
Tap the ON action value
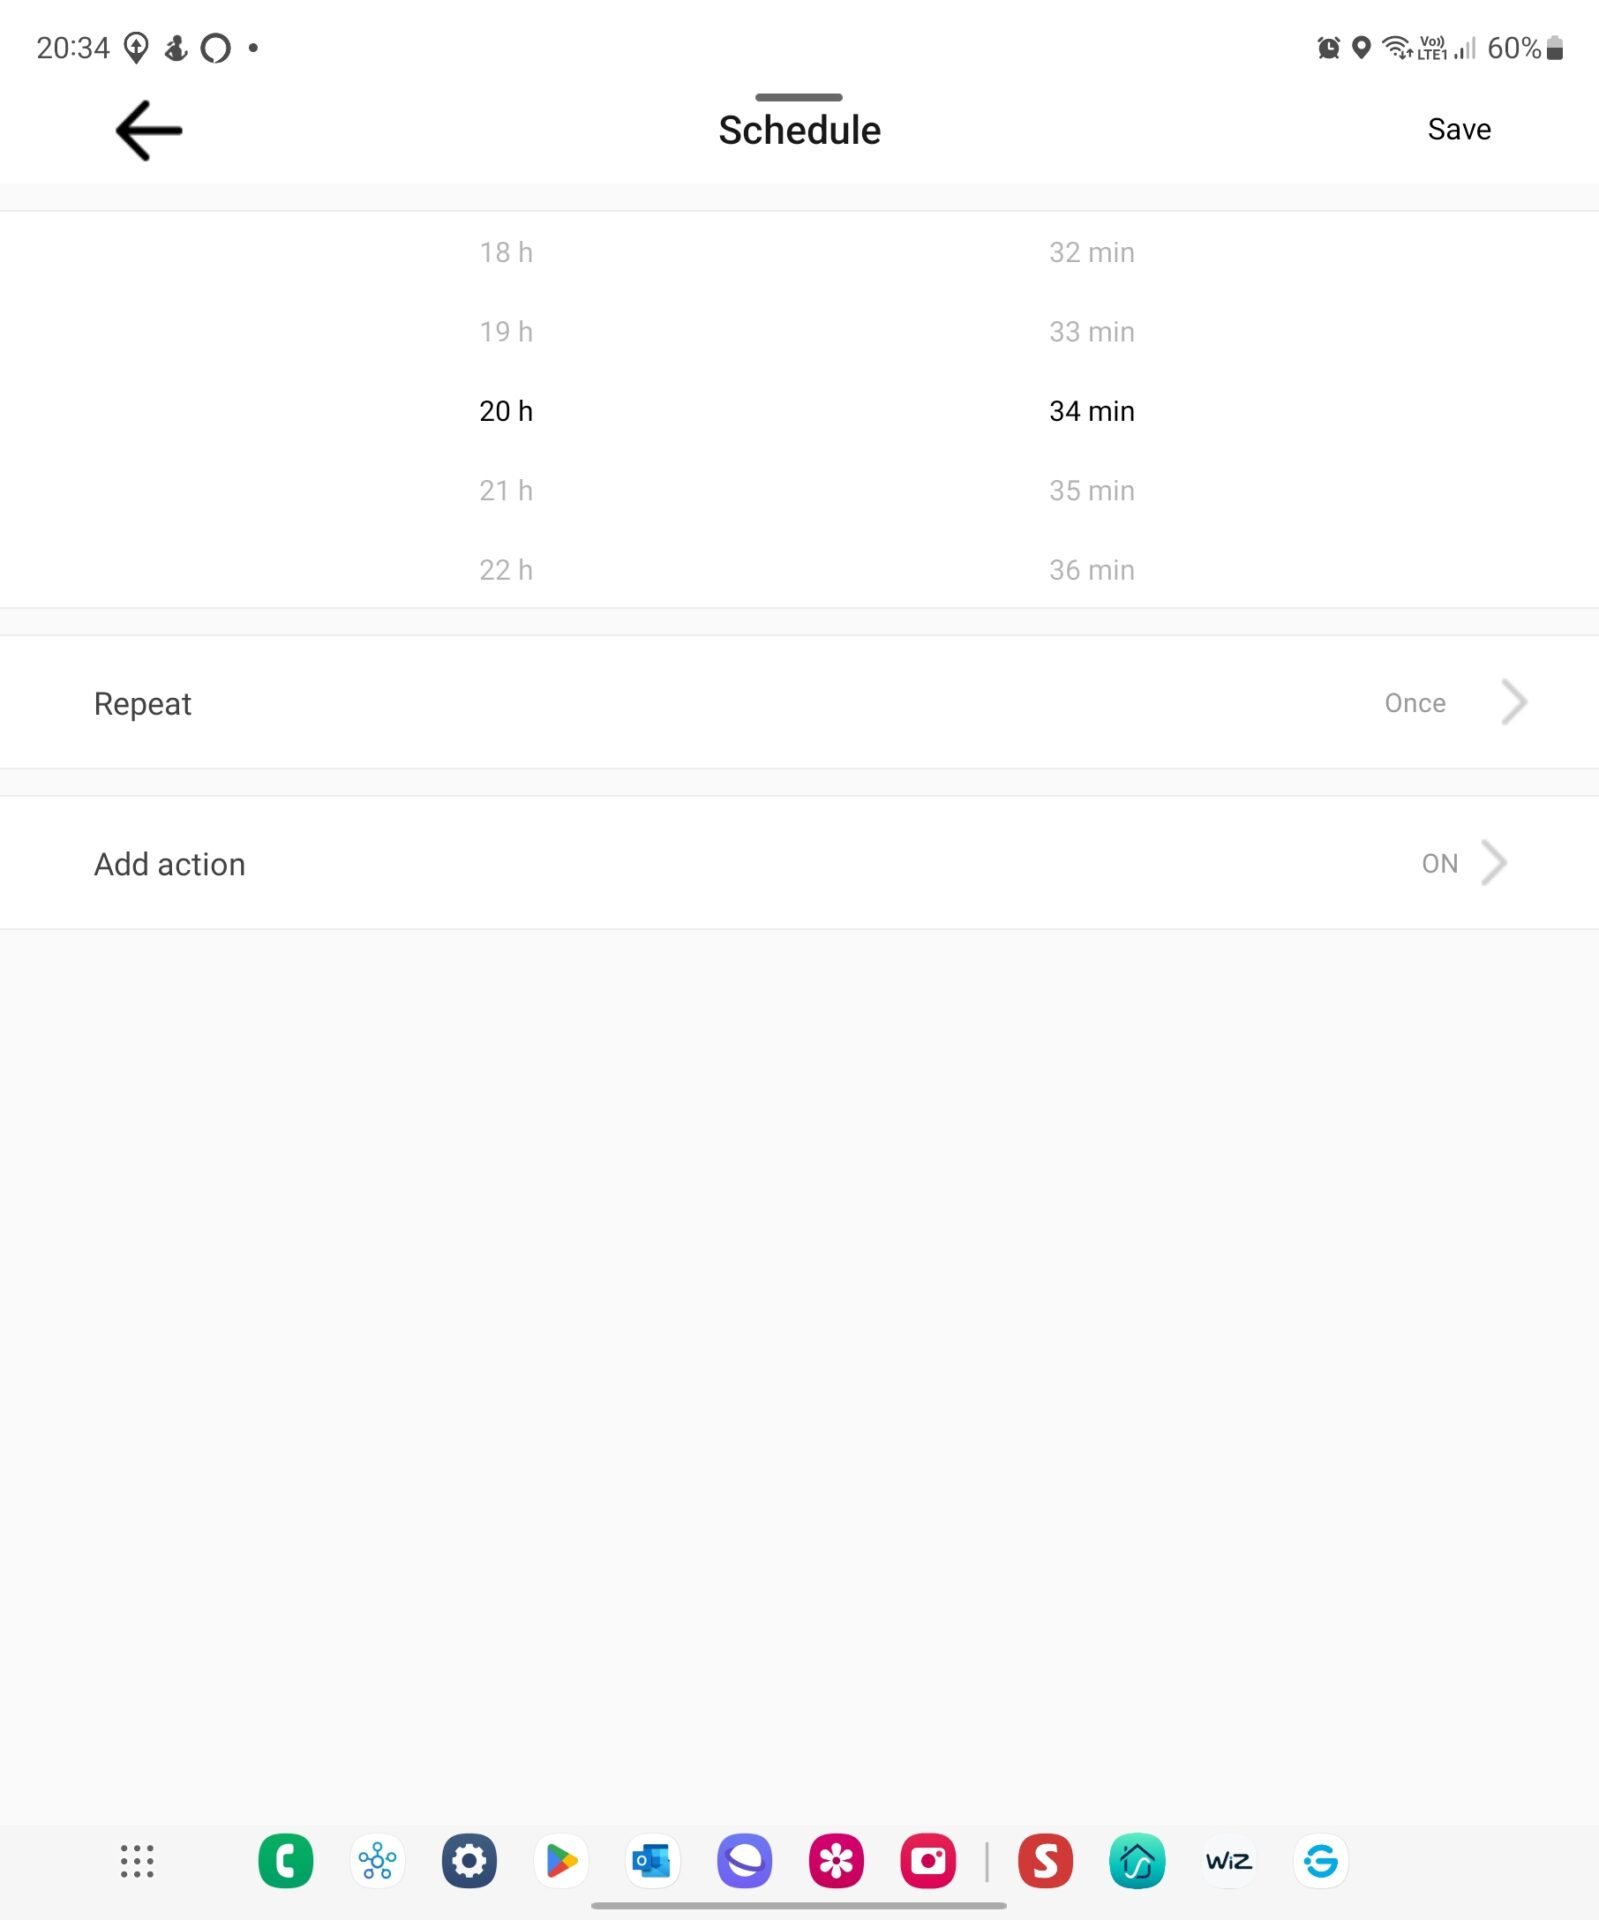(1439, 863)
